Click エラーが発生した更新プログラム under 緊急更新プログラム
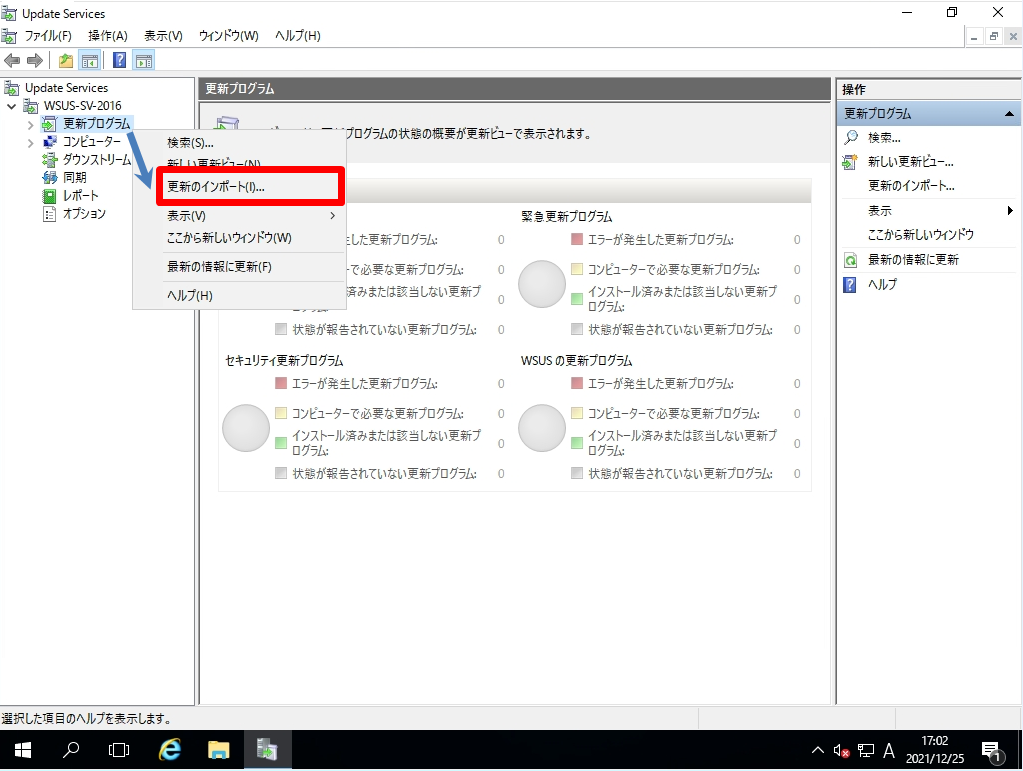Image resolution: width=1023 pixels, height=771 pixels. tap(660, 240)
